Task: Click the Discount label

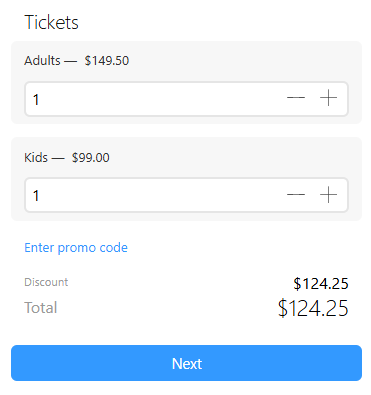Action: pos(46,282)
